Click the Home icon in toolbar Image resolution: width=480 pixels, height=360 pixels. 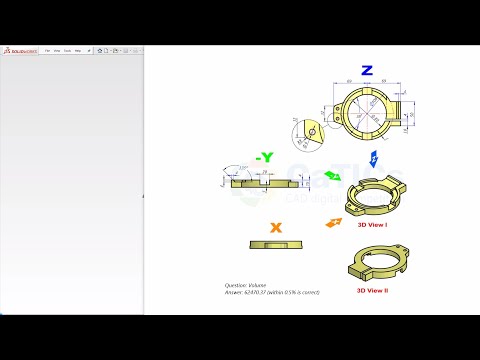click(x=100, y=51)
